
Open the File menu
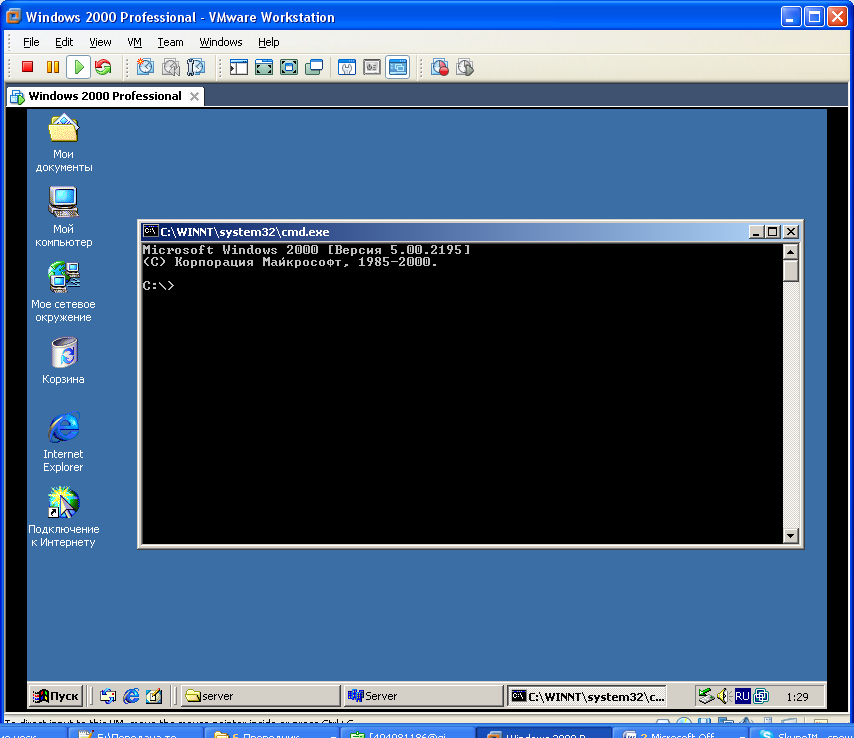pos(31,42)
